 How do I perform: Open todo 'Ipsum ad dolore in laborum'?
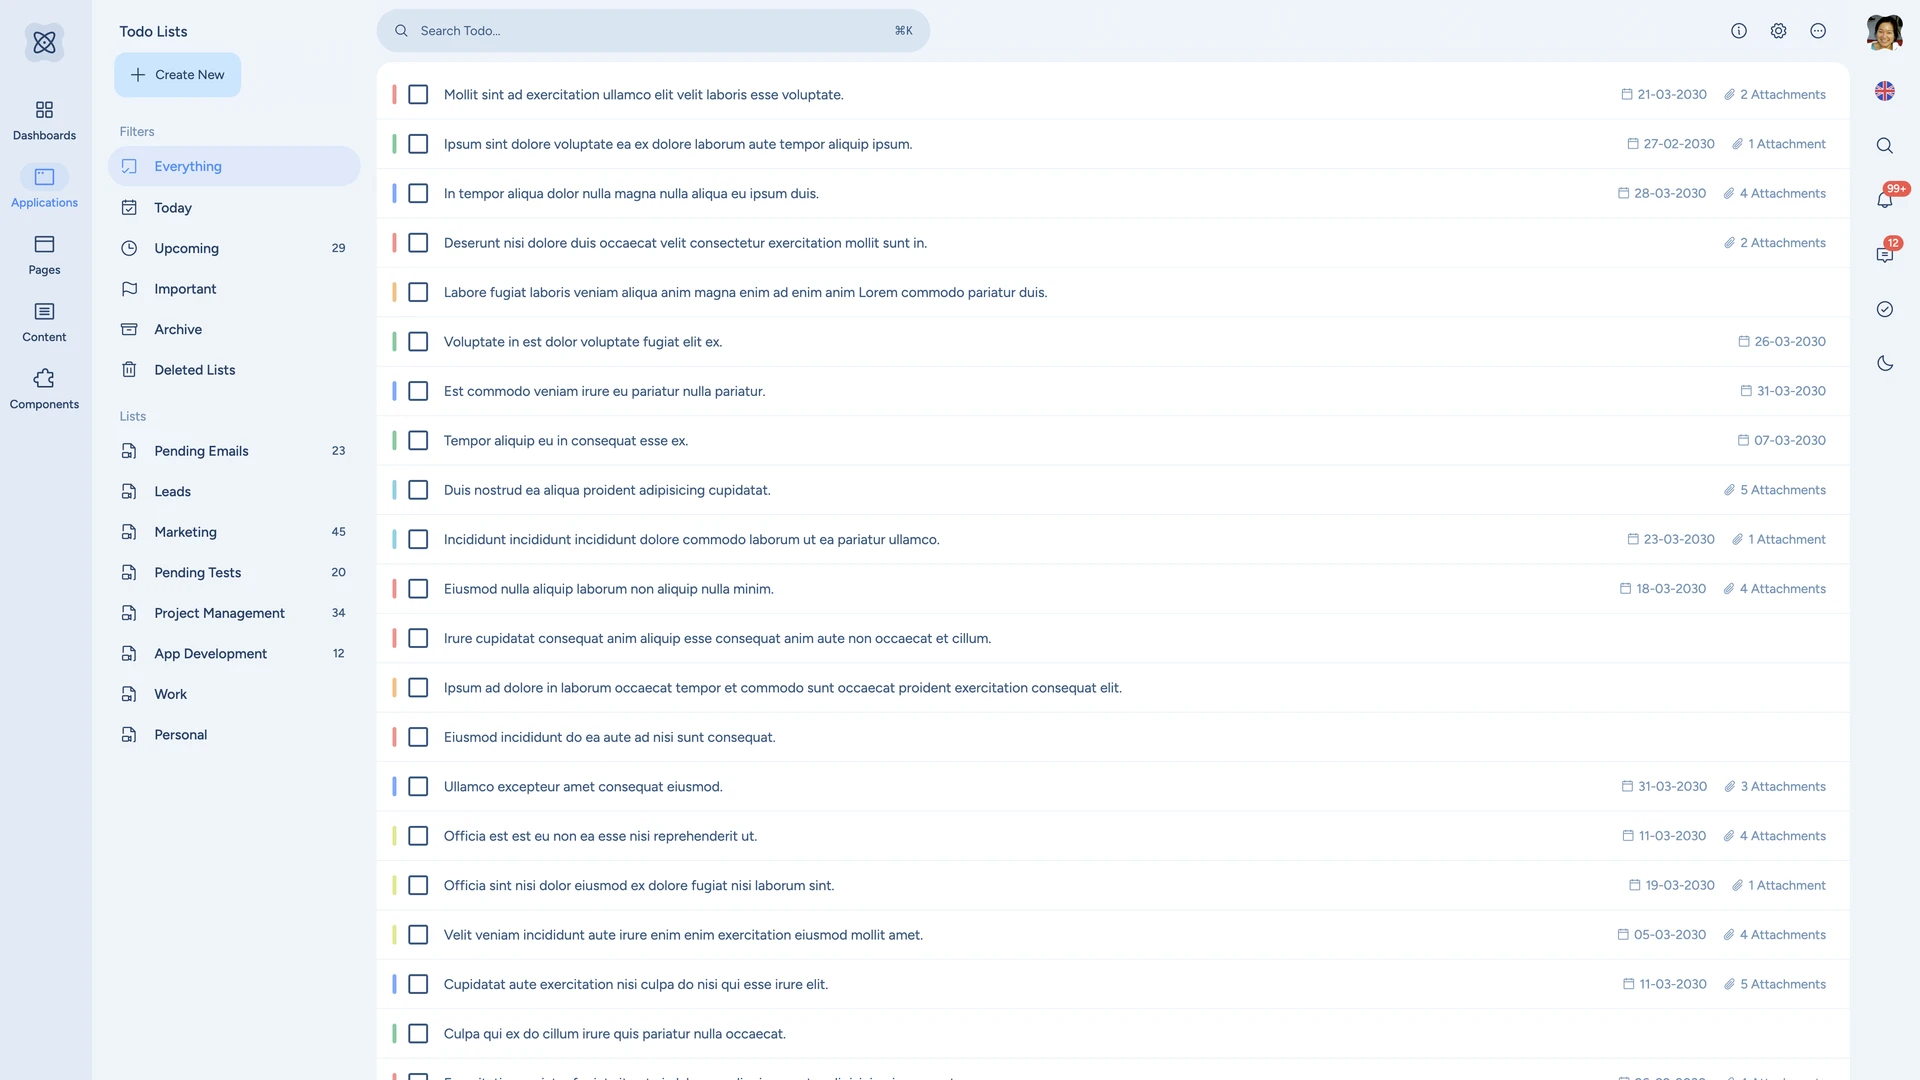(x=782, y=688)
